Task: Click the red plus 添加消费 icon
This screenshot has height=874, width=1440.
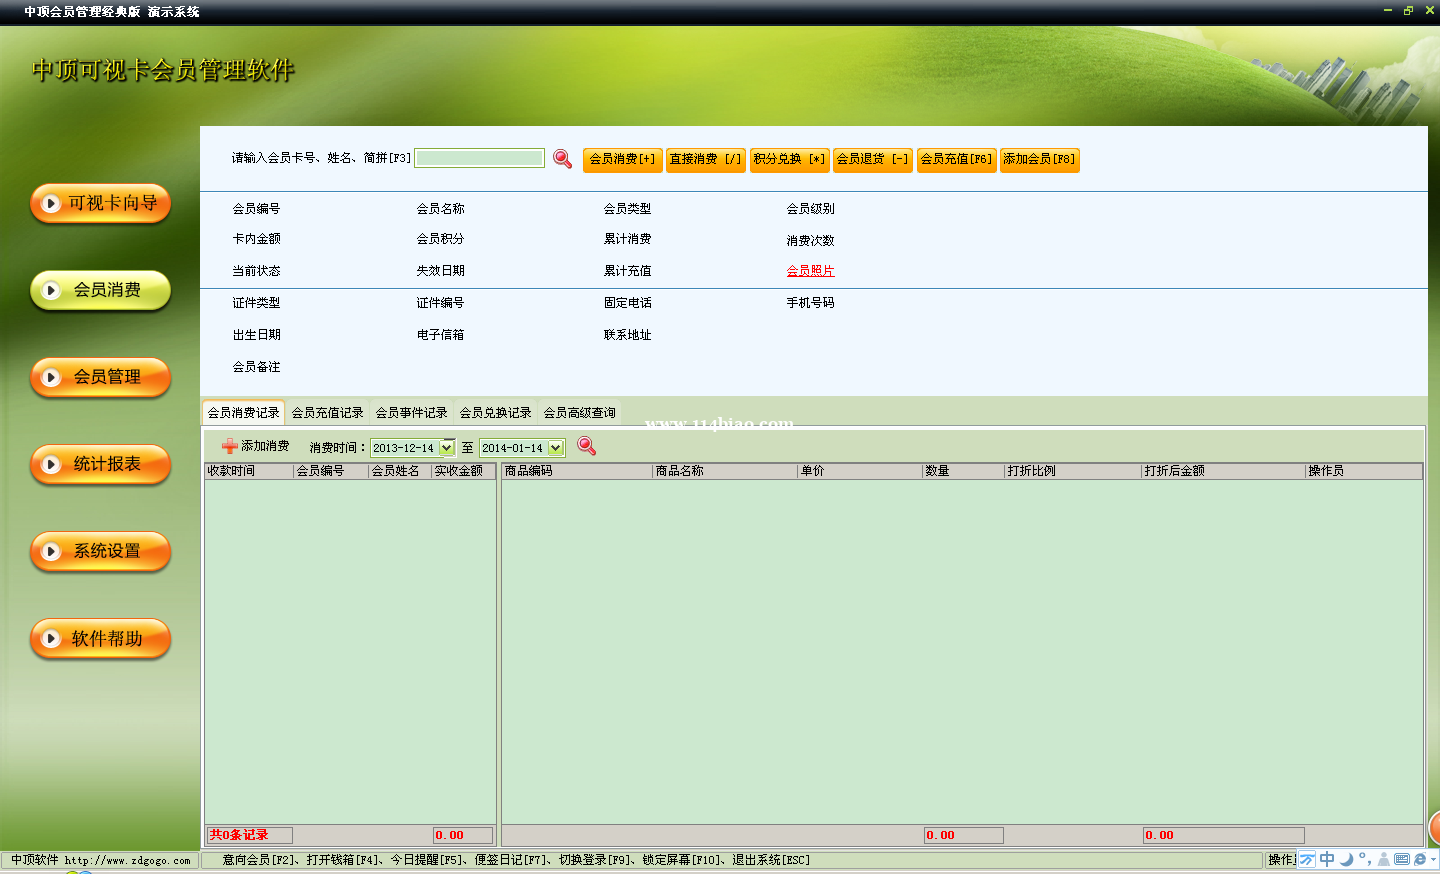Action: (x=230, y=446)
